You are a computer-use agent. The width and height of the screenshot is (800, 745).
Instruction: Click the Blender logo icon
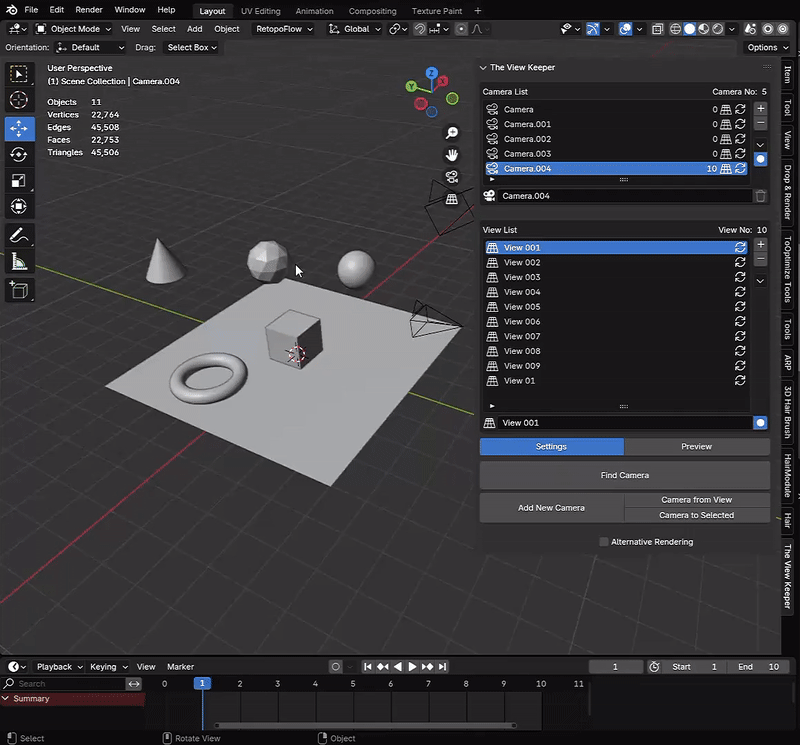coord(12,10)
